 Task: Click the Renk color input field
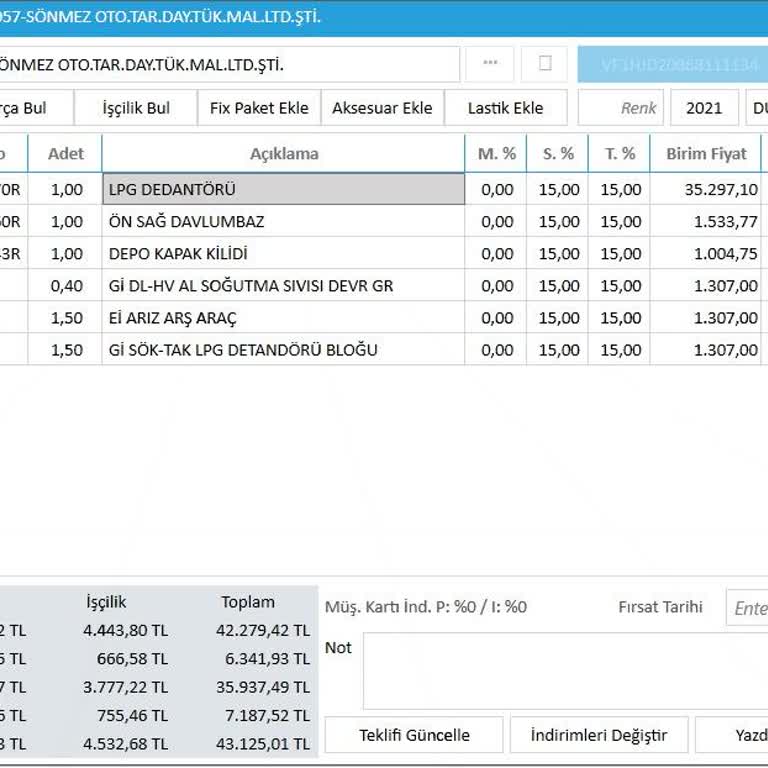point(622,108)
